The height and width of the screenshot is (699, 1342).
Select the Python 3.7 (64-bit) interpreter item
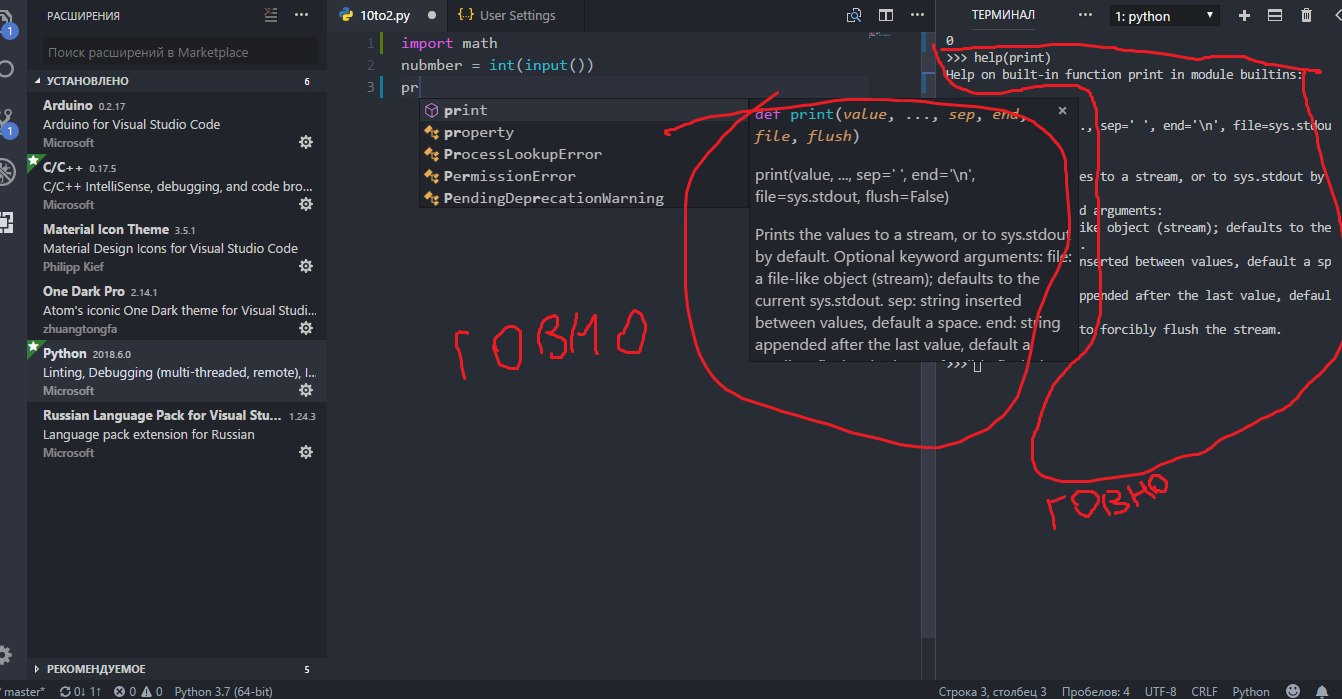click(x=224, y=691)
